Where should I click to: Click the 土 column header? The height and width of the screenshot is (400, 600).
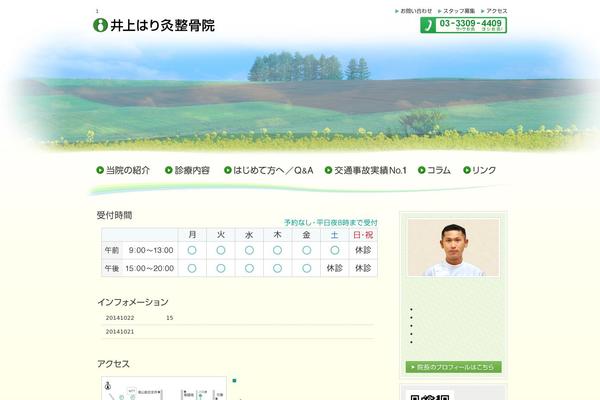334,235
